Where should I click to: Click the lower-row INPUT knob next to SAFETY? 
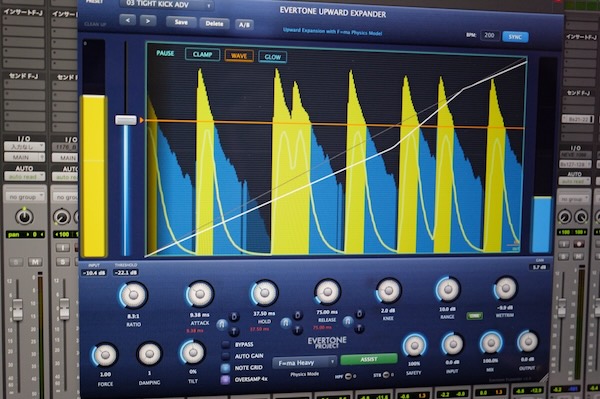coord(453,345)
